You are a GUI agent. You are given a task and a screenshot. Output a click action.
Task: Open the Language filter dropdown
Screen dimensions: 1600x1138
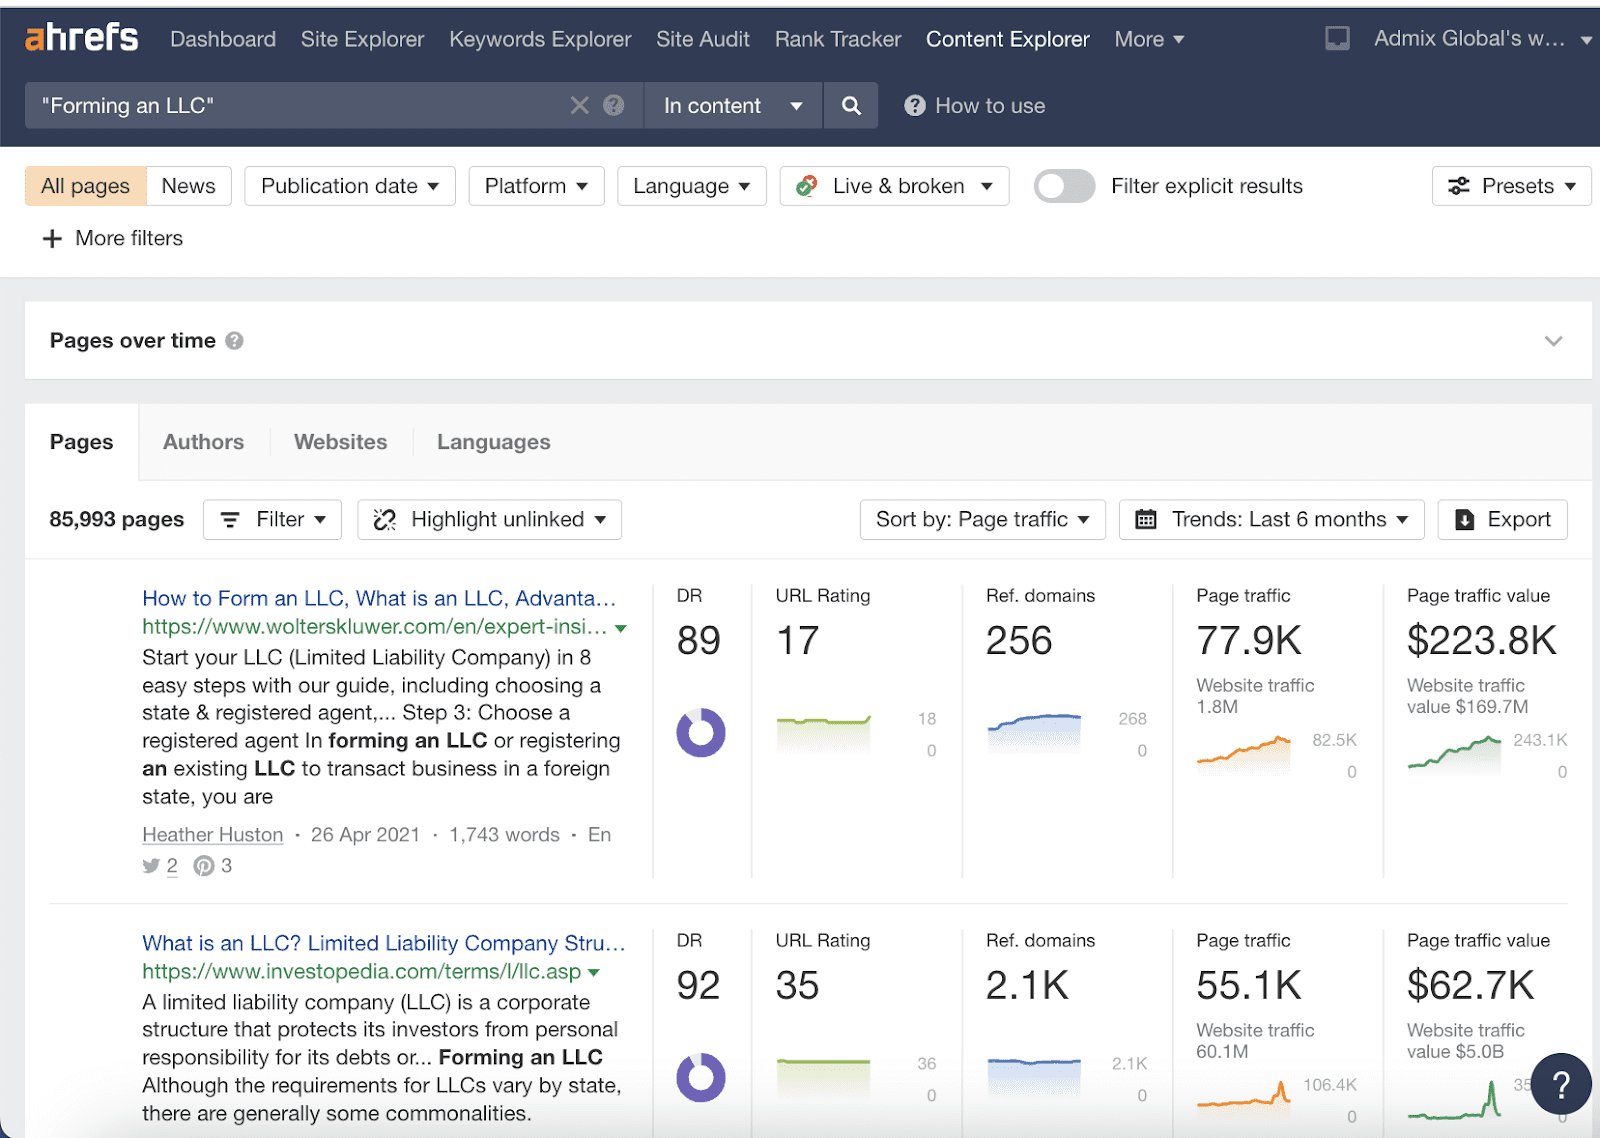[x=692, y=186]
